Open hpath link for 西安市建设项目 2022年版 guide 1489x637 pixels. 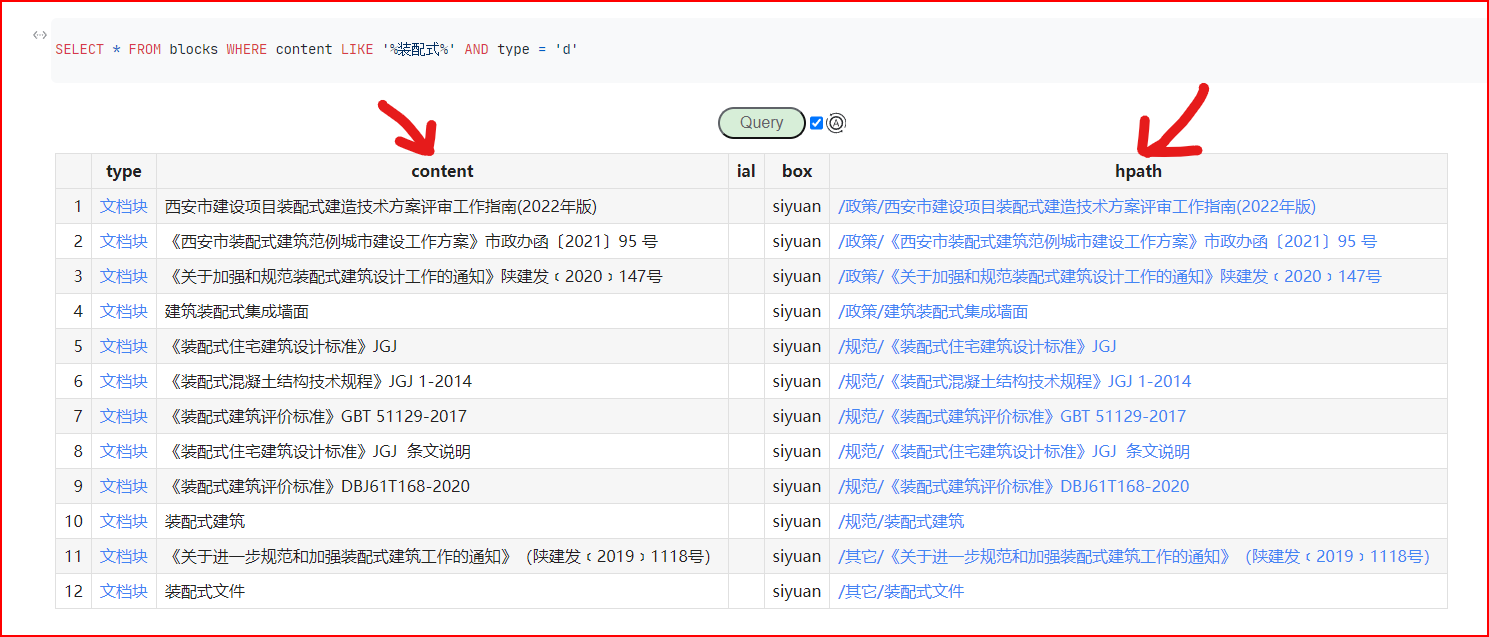[1077, 207]
